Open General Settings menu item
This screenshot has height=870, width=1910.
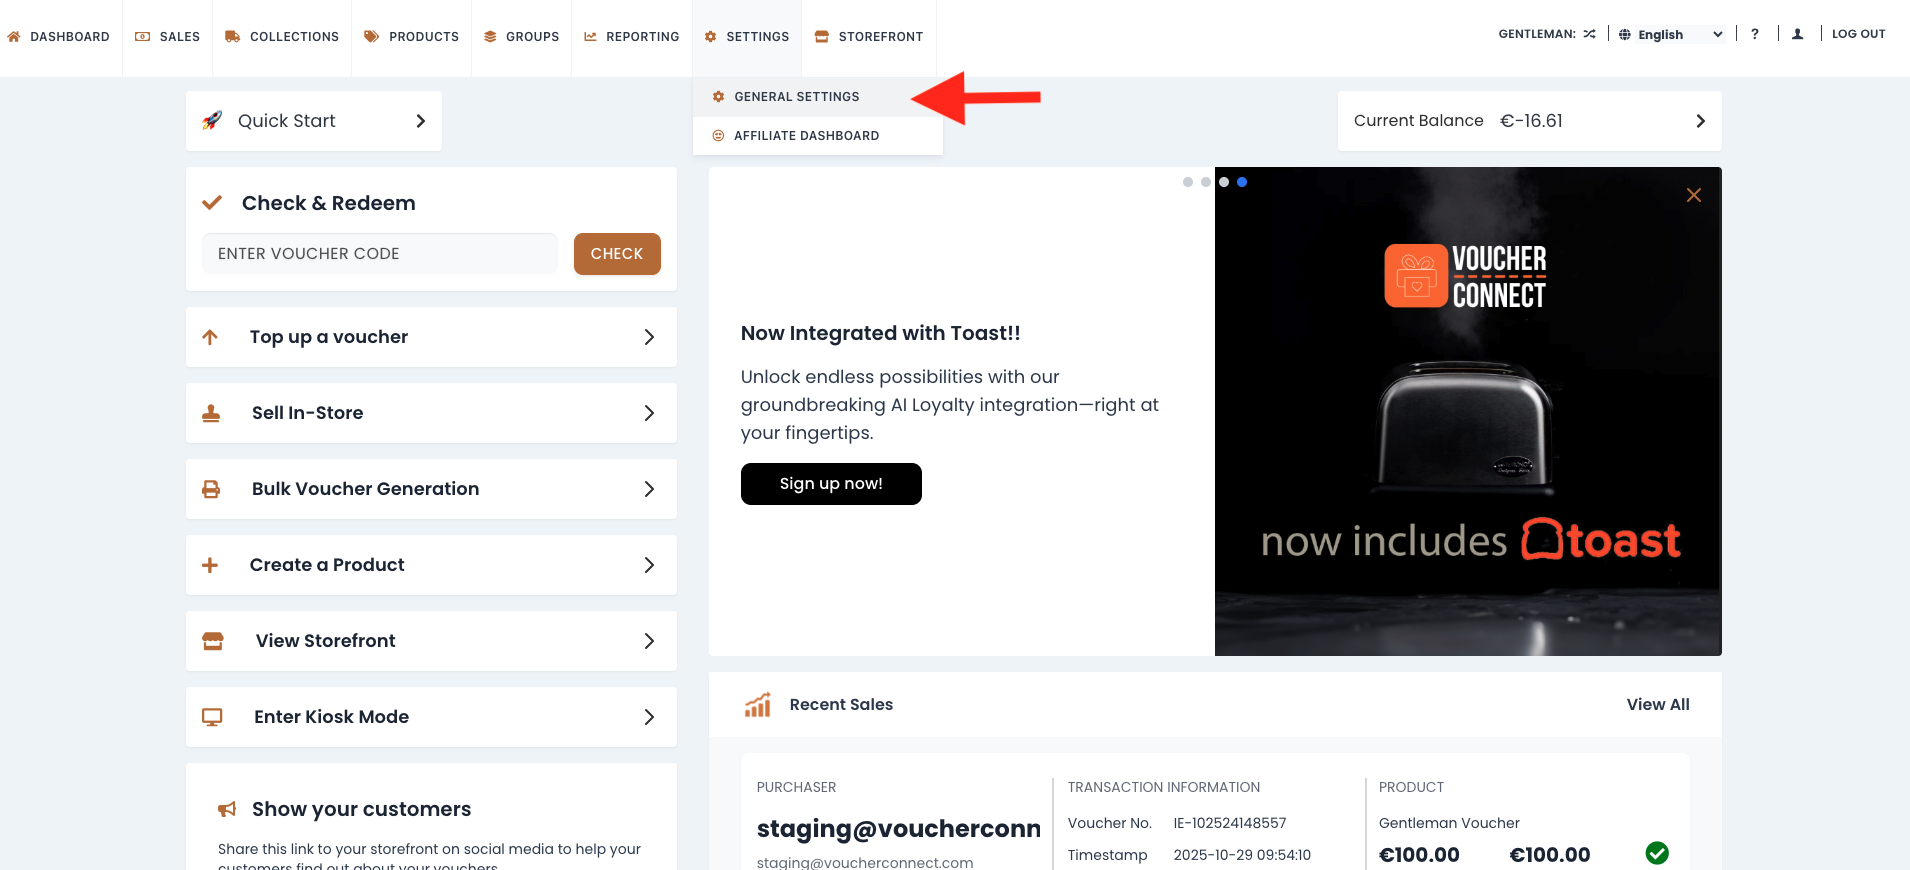pyautogui.click(x=796, y=97)
